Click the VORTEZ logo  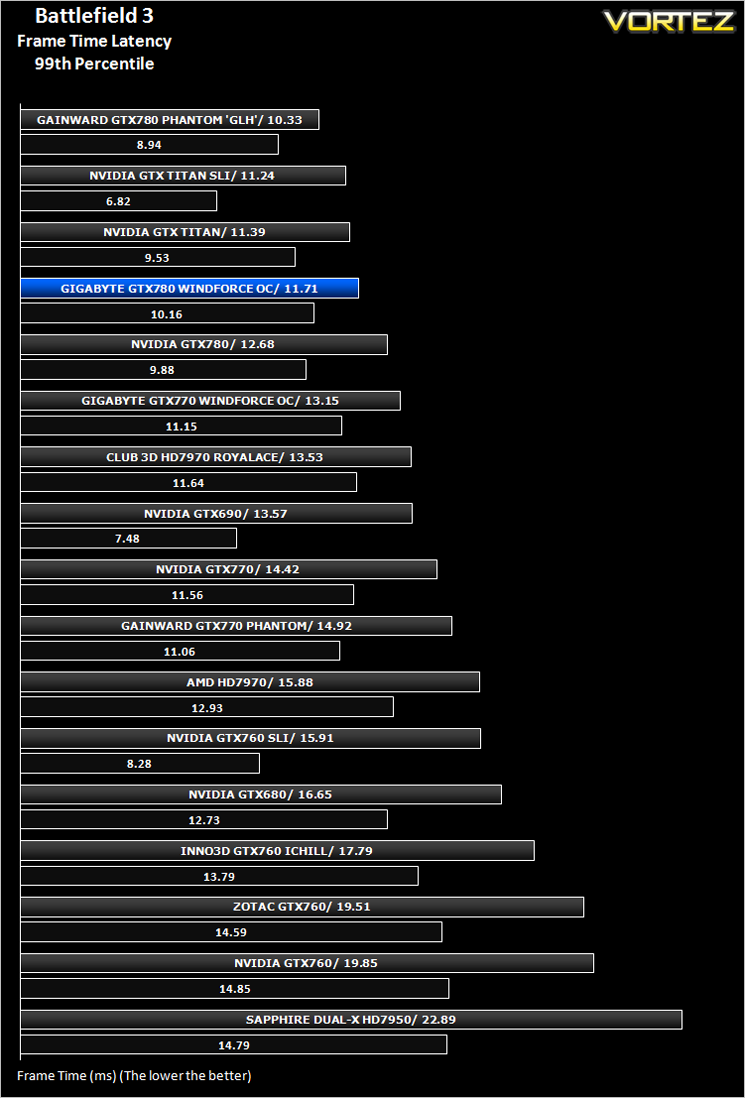(669, 20)
